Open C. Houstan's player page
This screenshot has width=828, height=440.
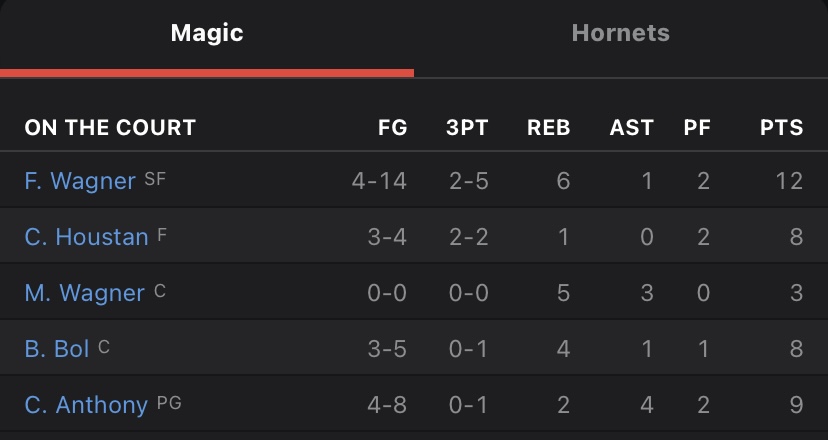click(x=87, y=237)
